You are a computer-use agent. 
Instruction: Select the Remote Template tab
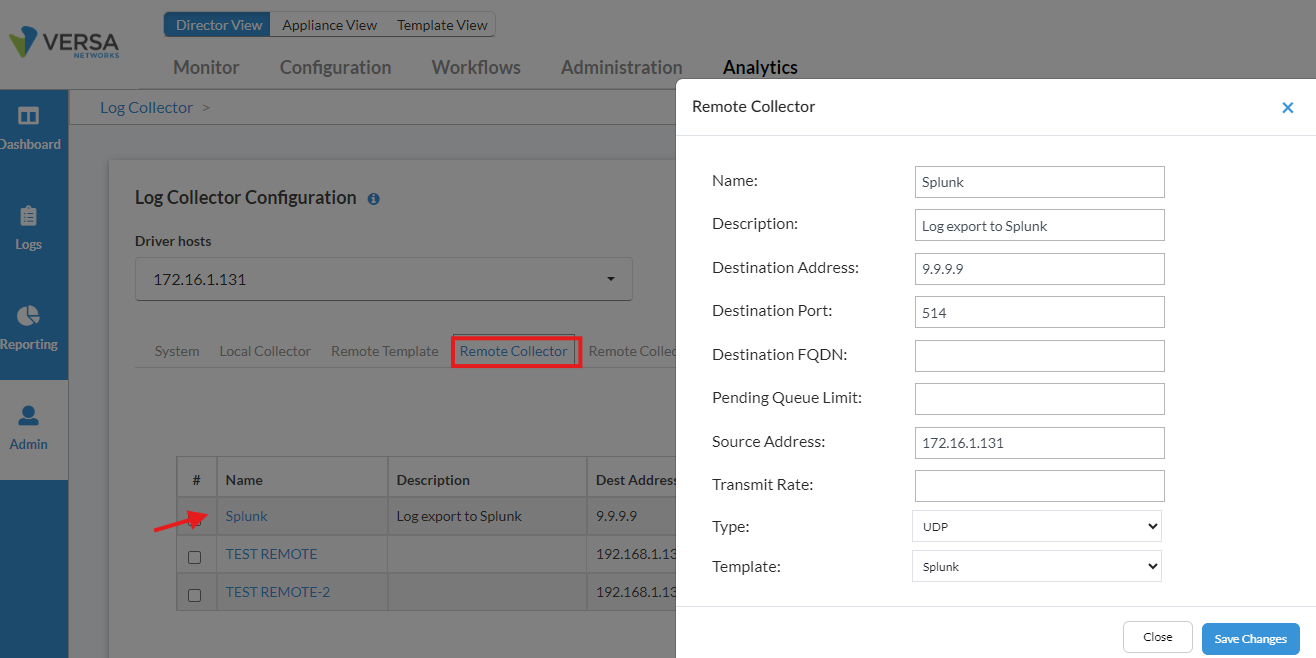tap(385, 351)
